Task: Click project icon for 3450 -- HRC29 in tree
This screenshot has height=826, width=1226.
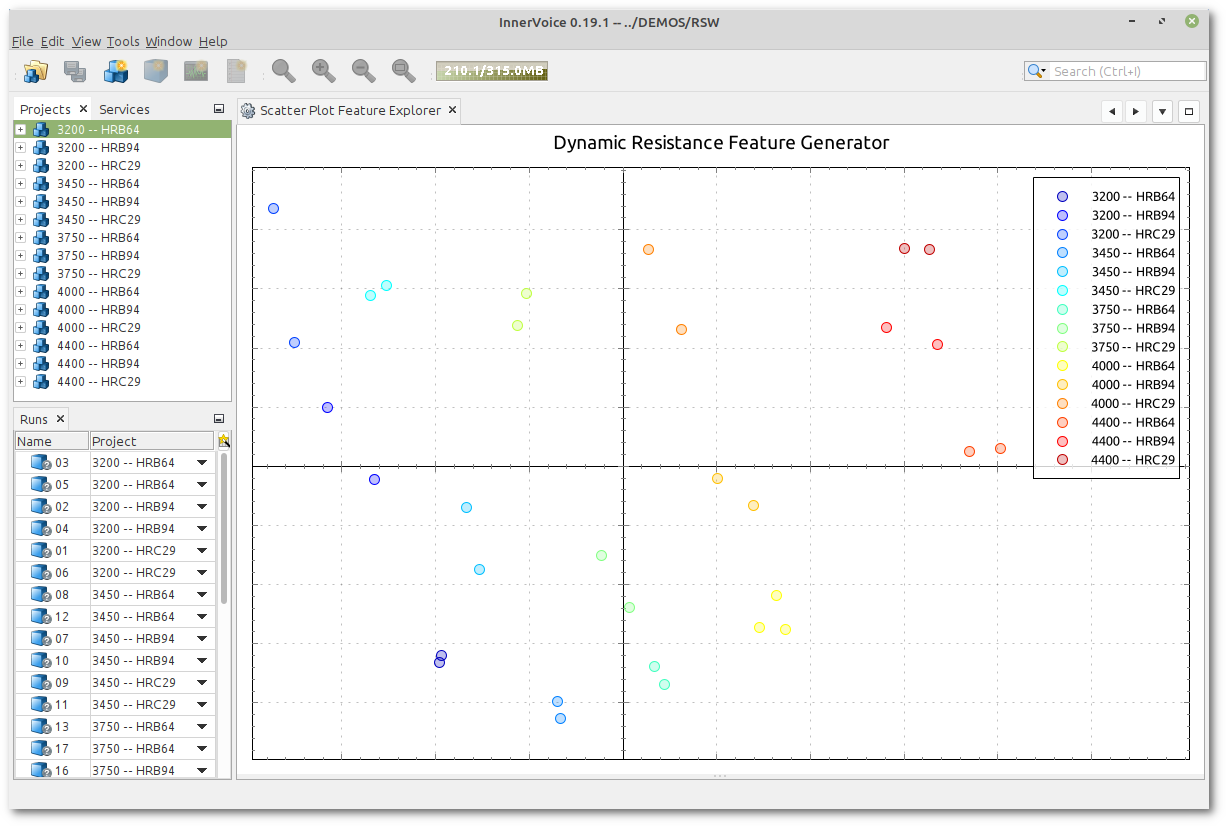Action: coord(41,220)
